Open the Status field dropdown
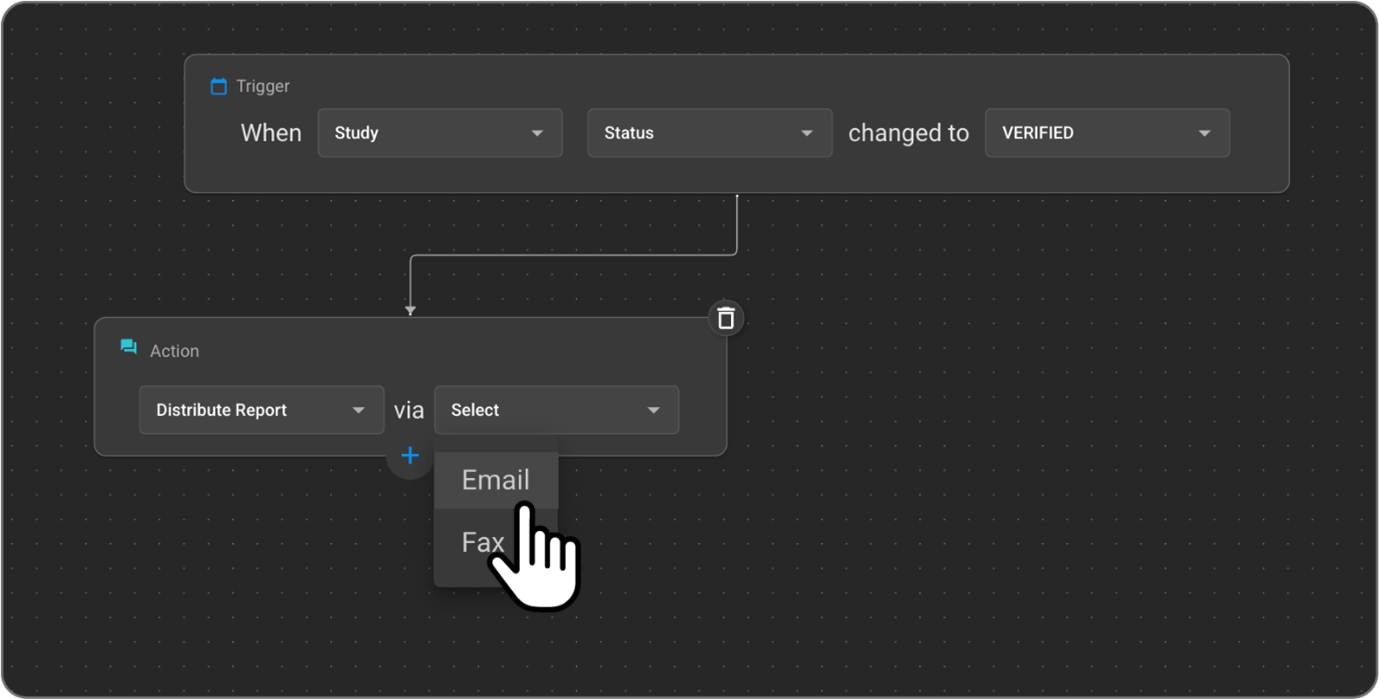The width and height of the screenshot is (1379, 699). pos(709,133)
